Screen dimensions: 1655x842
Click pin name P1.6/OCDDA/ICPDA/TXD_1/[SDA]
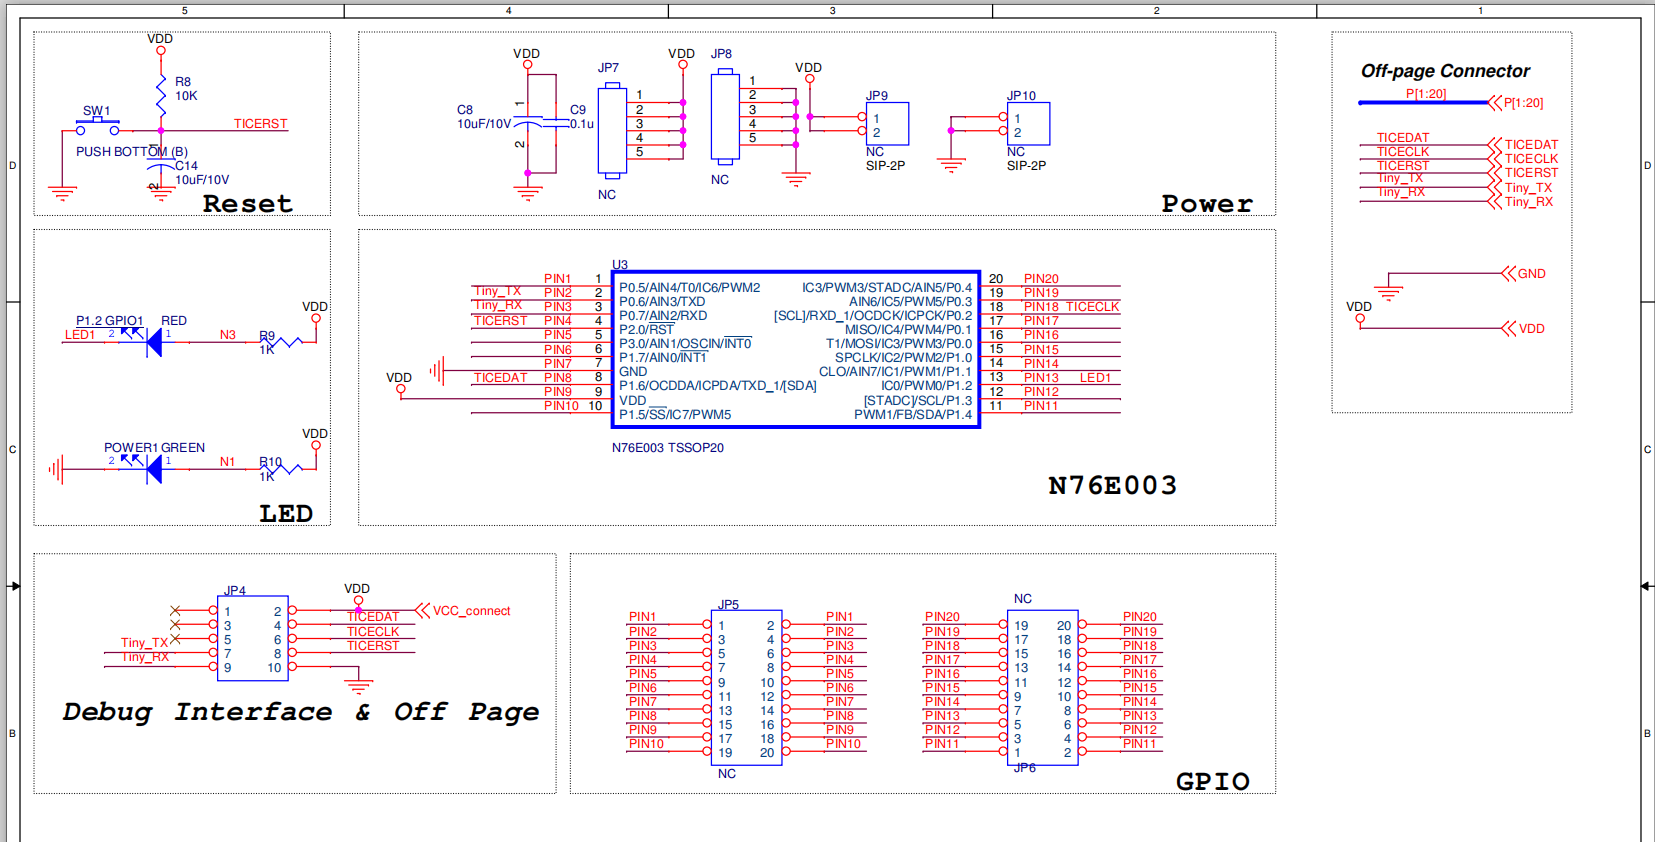click(717, 386)
